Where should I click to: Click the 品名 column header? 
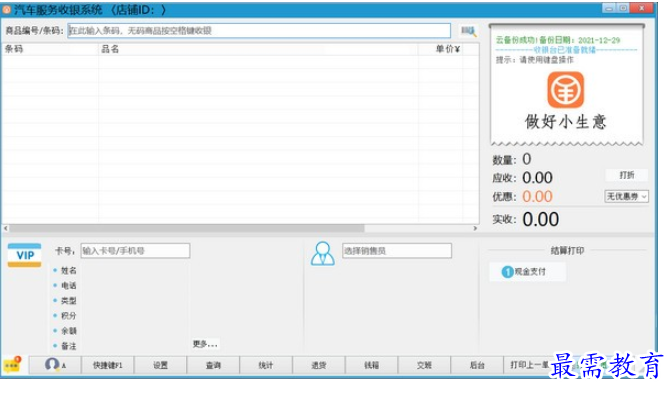[x=258, y=49]
